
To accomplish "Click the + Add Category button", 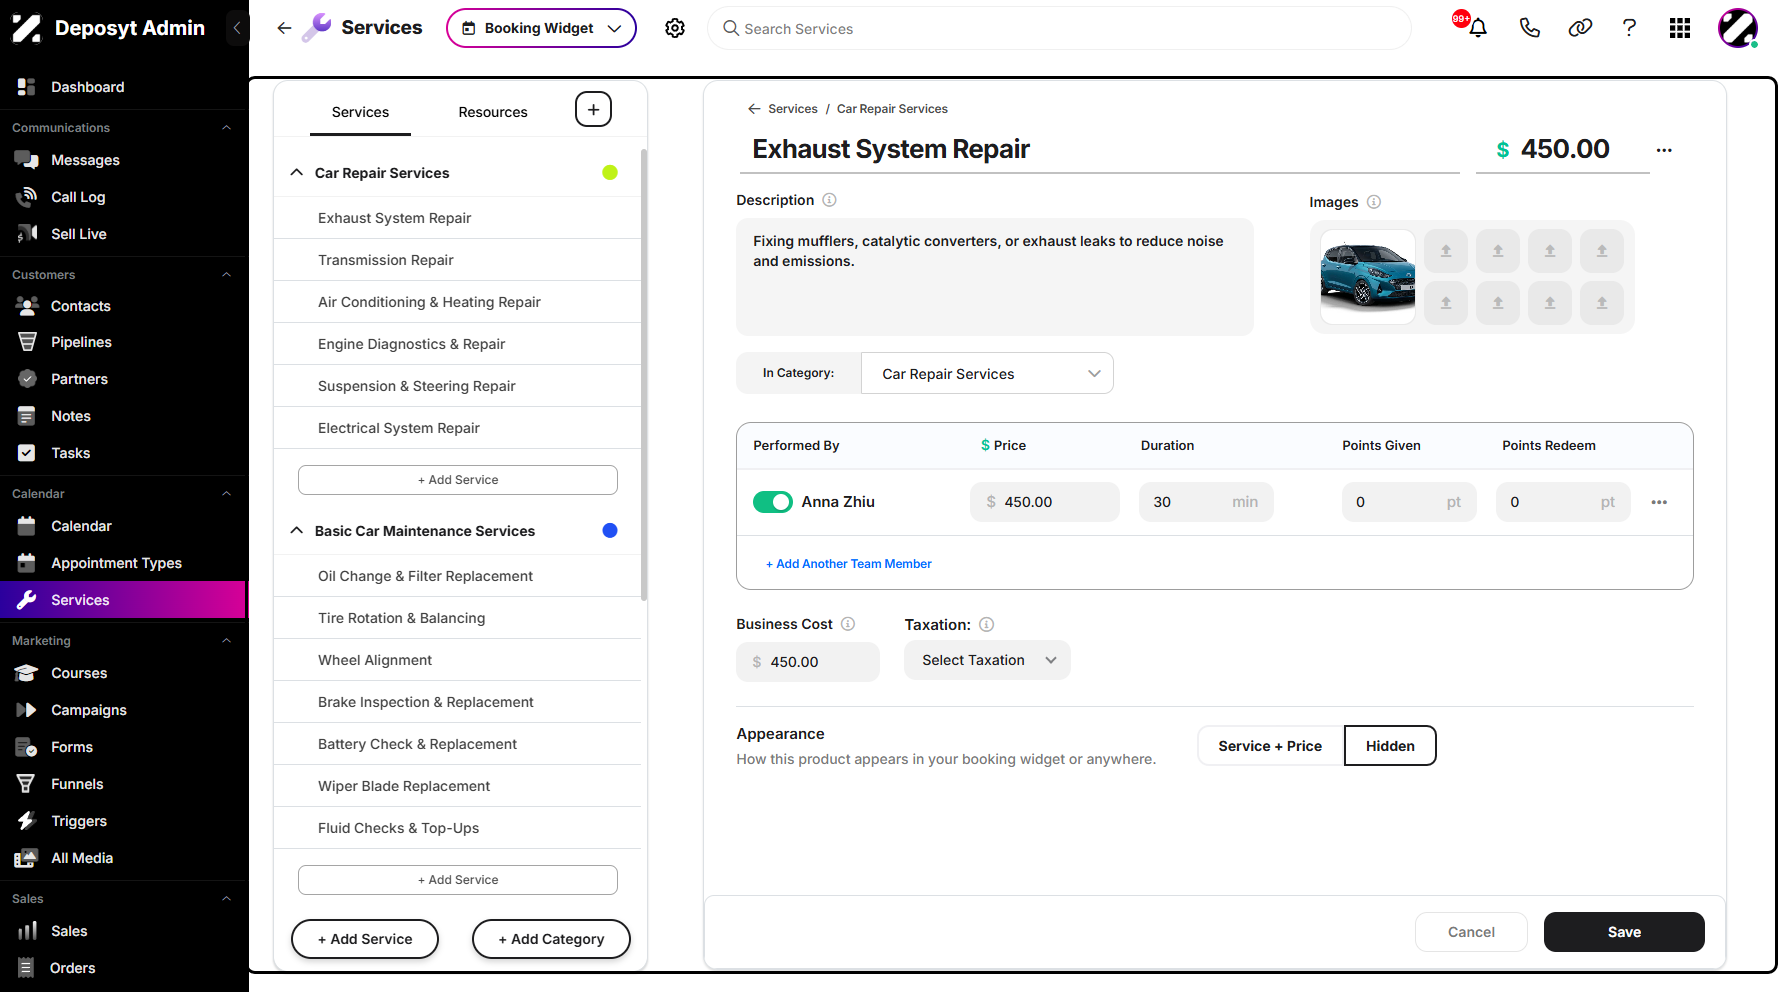I will (x=551, y=939).
